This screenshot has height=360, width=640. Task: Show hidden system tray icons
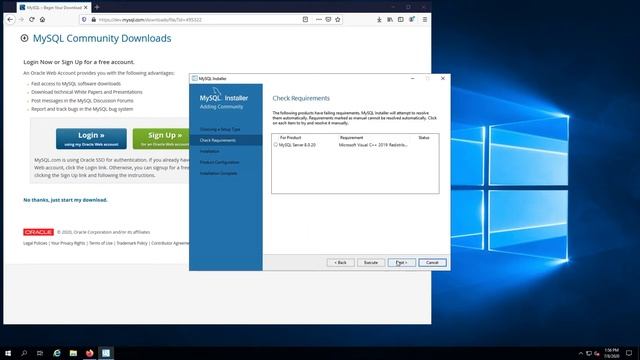[581, 353]
